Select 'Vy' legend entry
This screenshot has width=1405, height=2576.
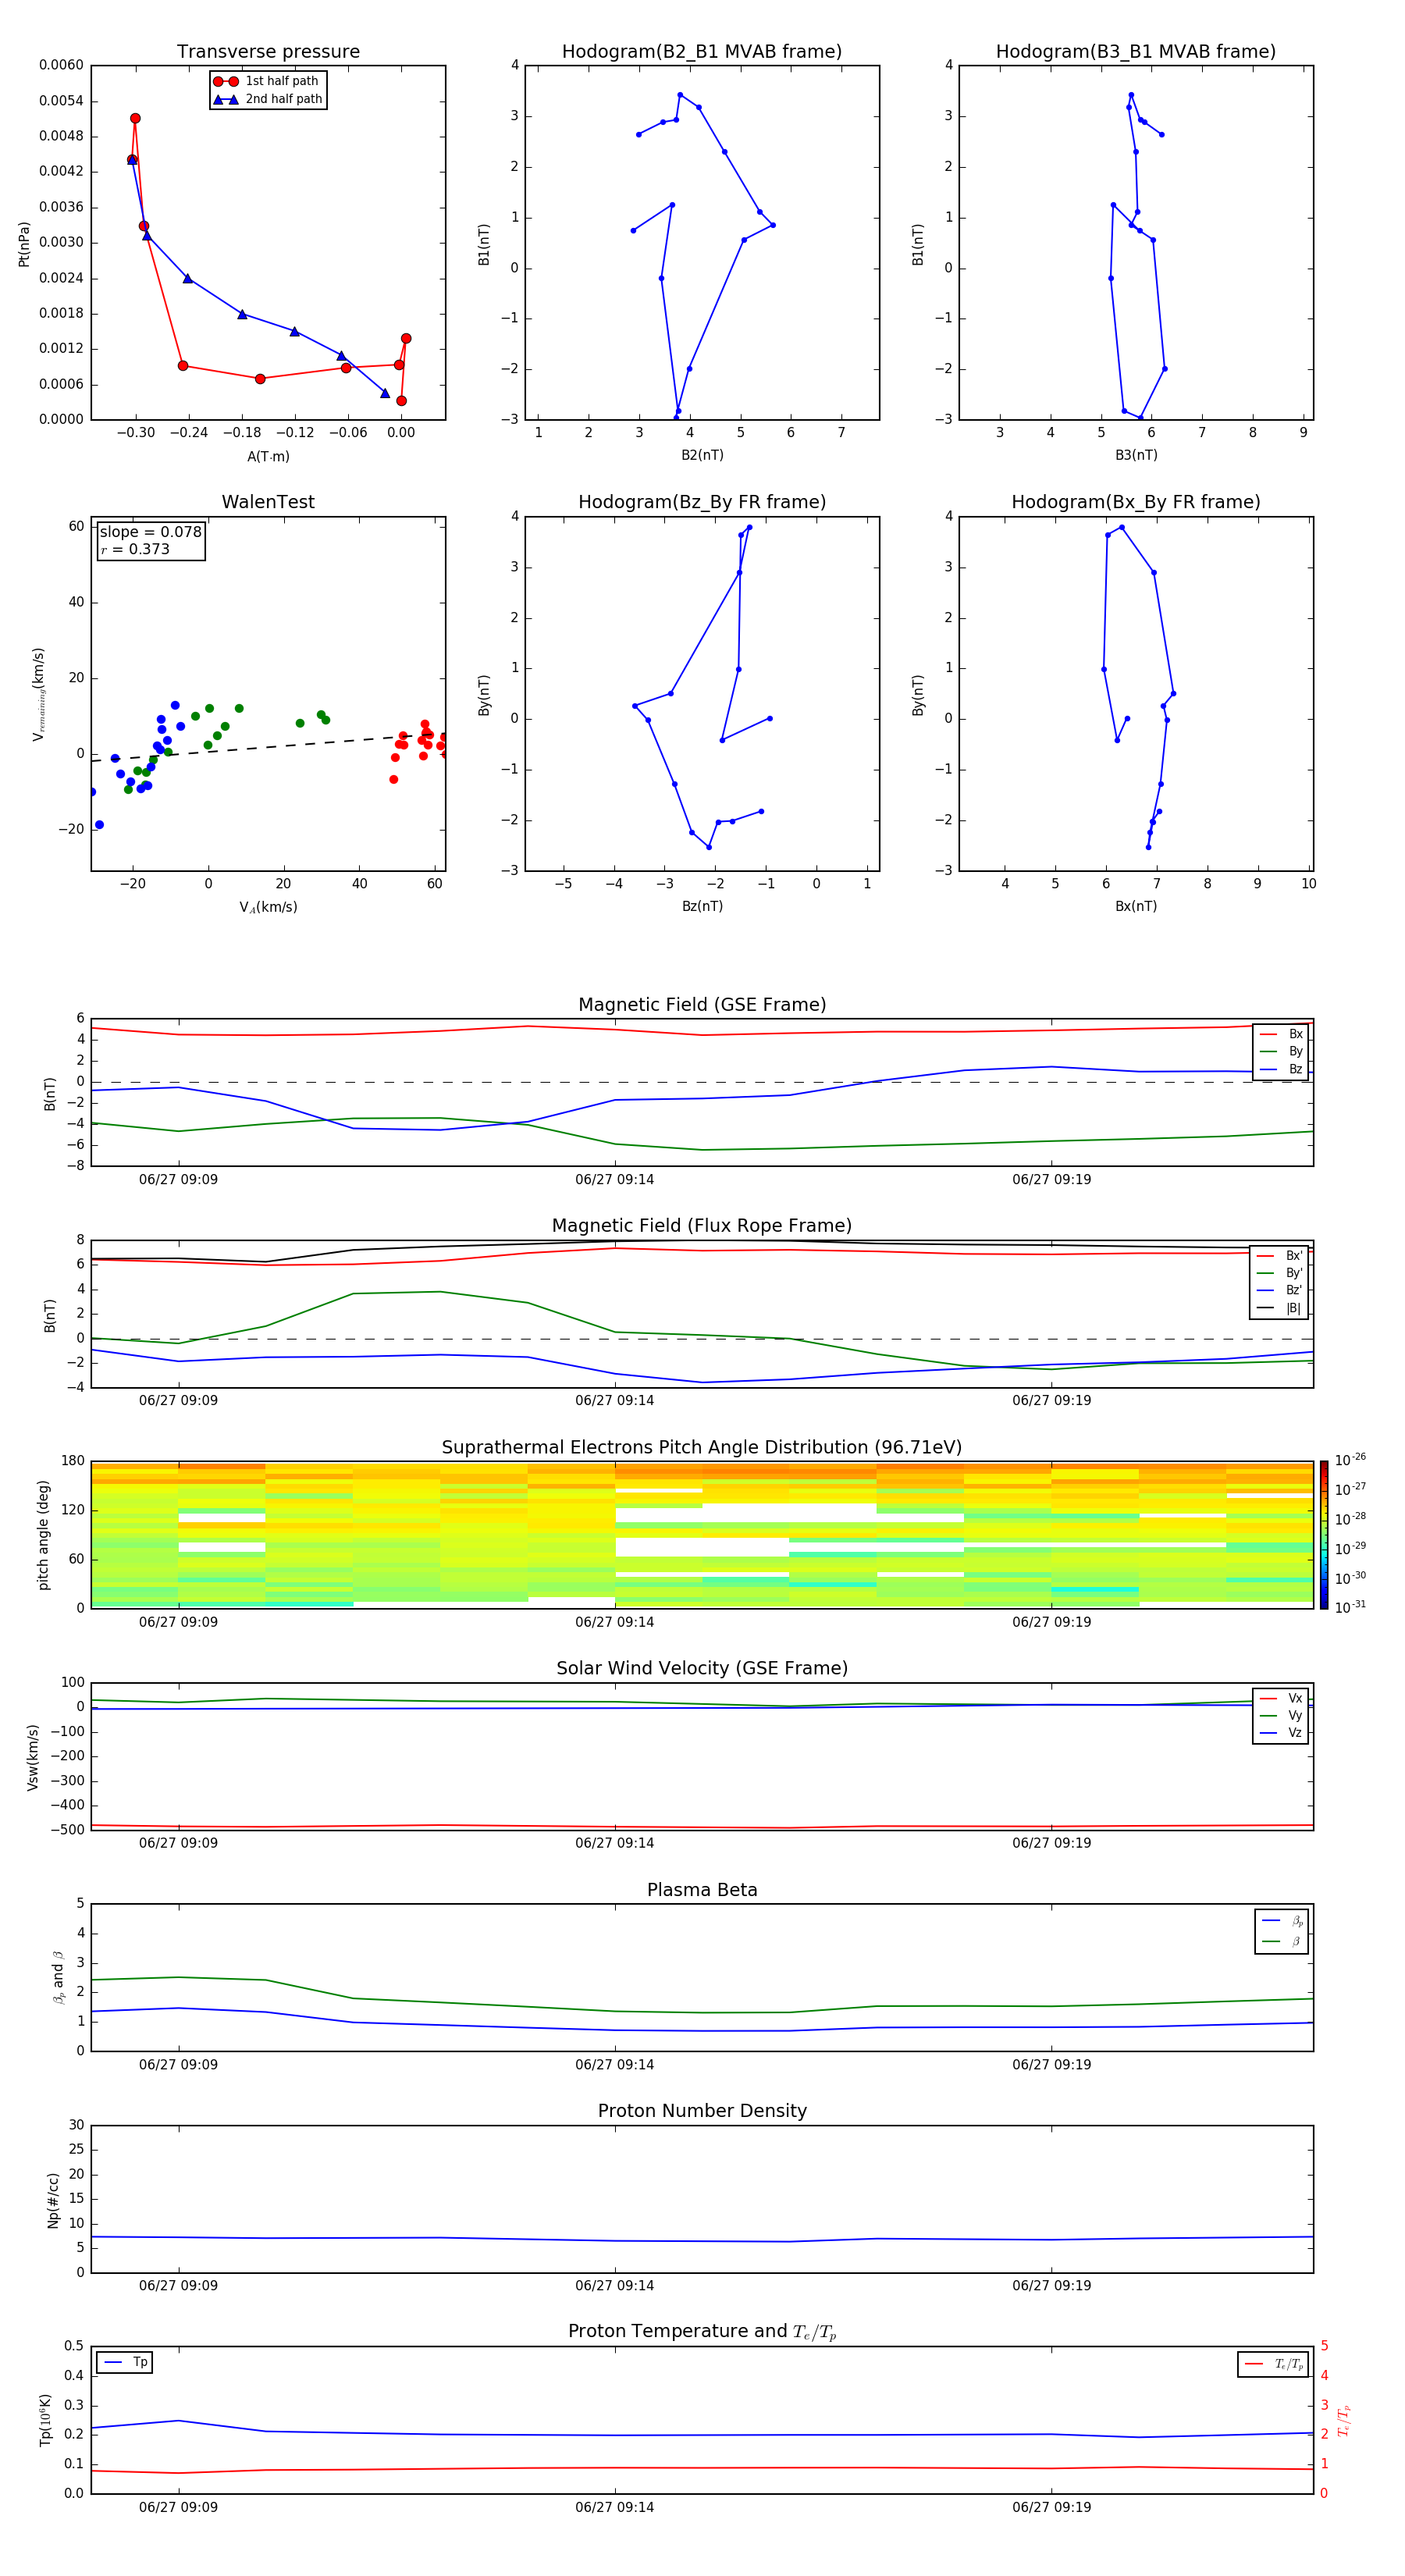[x=1281, y=1715]
